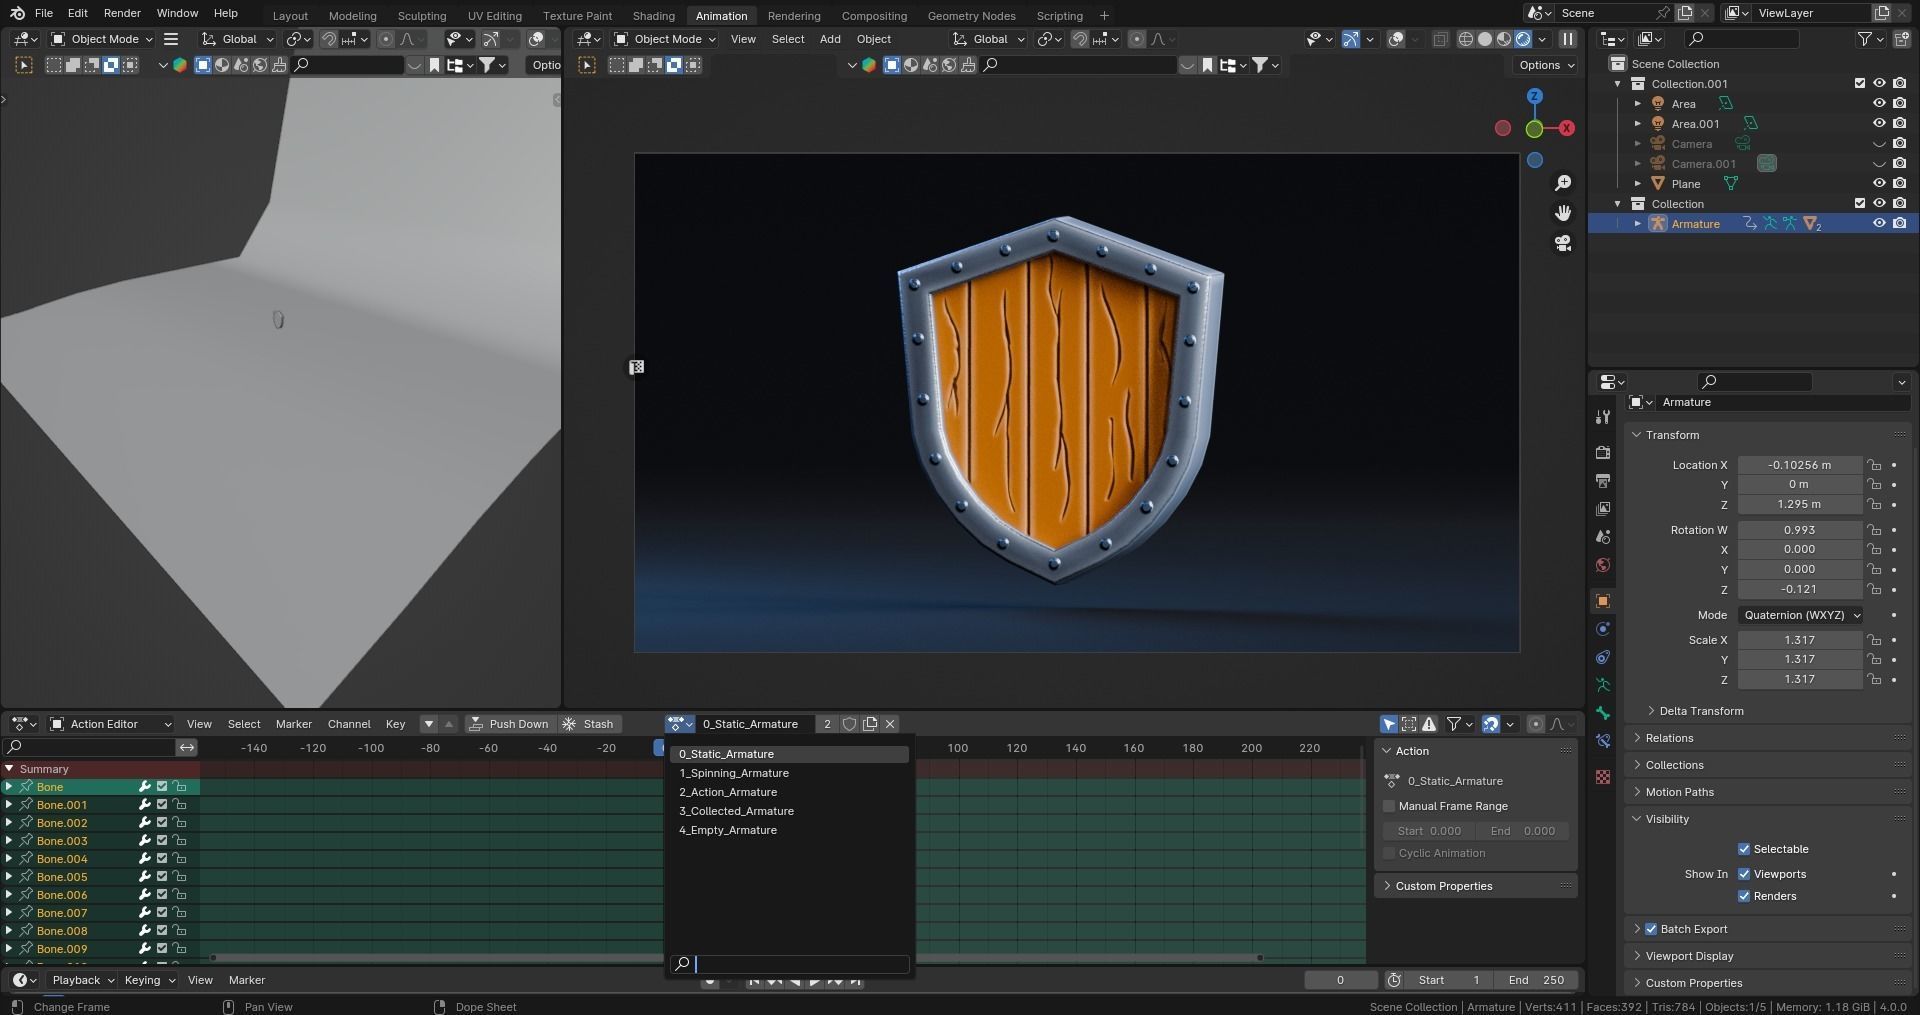Click the Blender logo icon

[17, 13]
